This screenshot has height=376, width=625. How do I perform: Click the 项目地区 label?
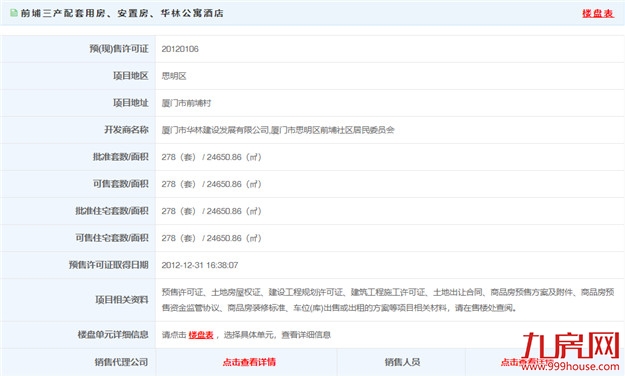tap(131, 76)
